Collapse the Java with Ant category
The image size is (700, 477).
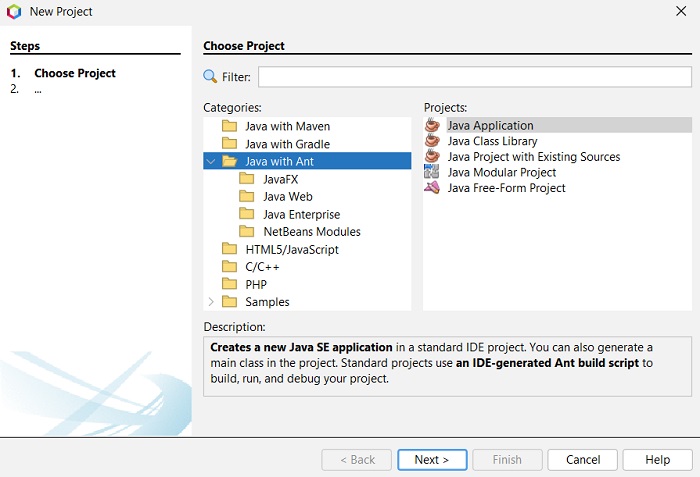pyautogui.click(x=210, y=161)
